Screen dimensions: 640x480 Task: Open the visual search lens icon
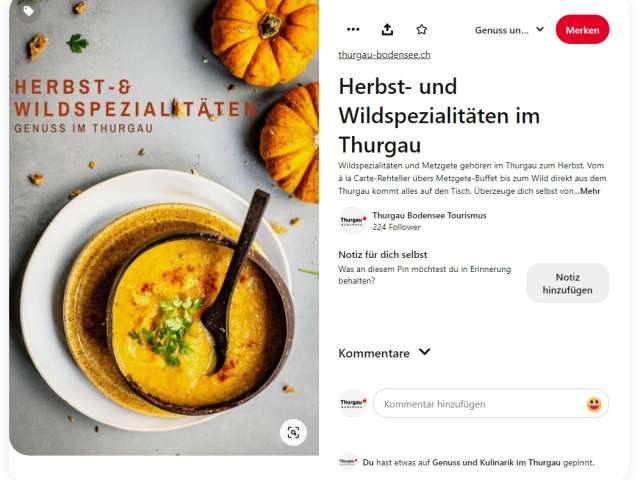click(293, 432)
